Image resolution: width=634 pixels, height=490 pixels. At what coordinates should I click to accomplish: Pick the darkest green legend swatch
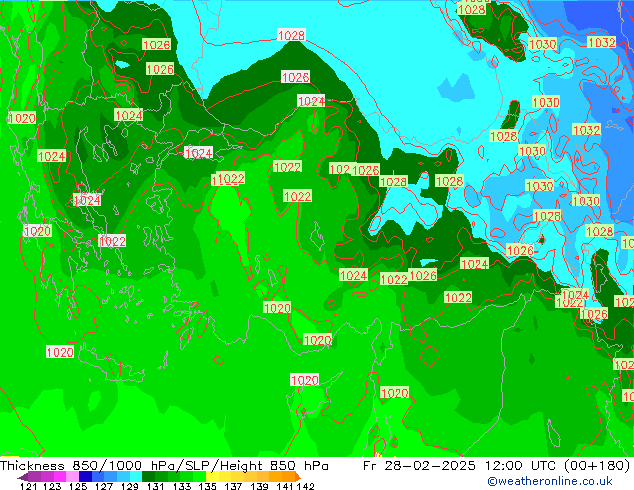(x=148, y=477)
